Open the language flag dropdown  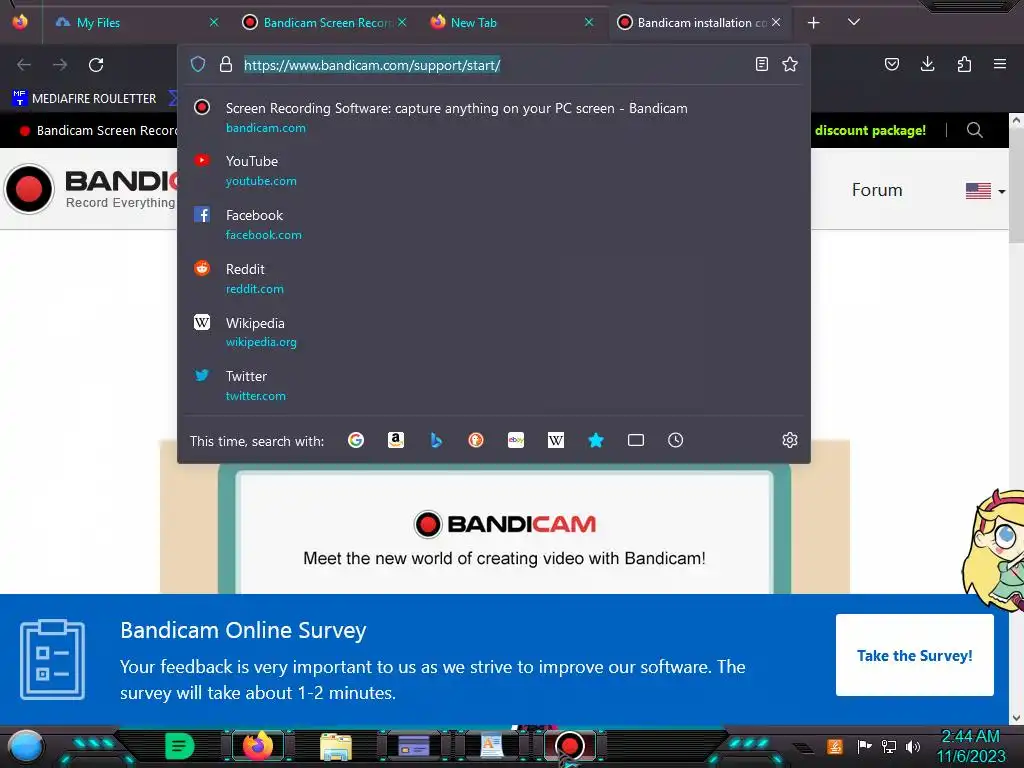[985, 191]
